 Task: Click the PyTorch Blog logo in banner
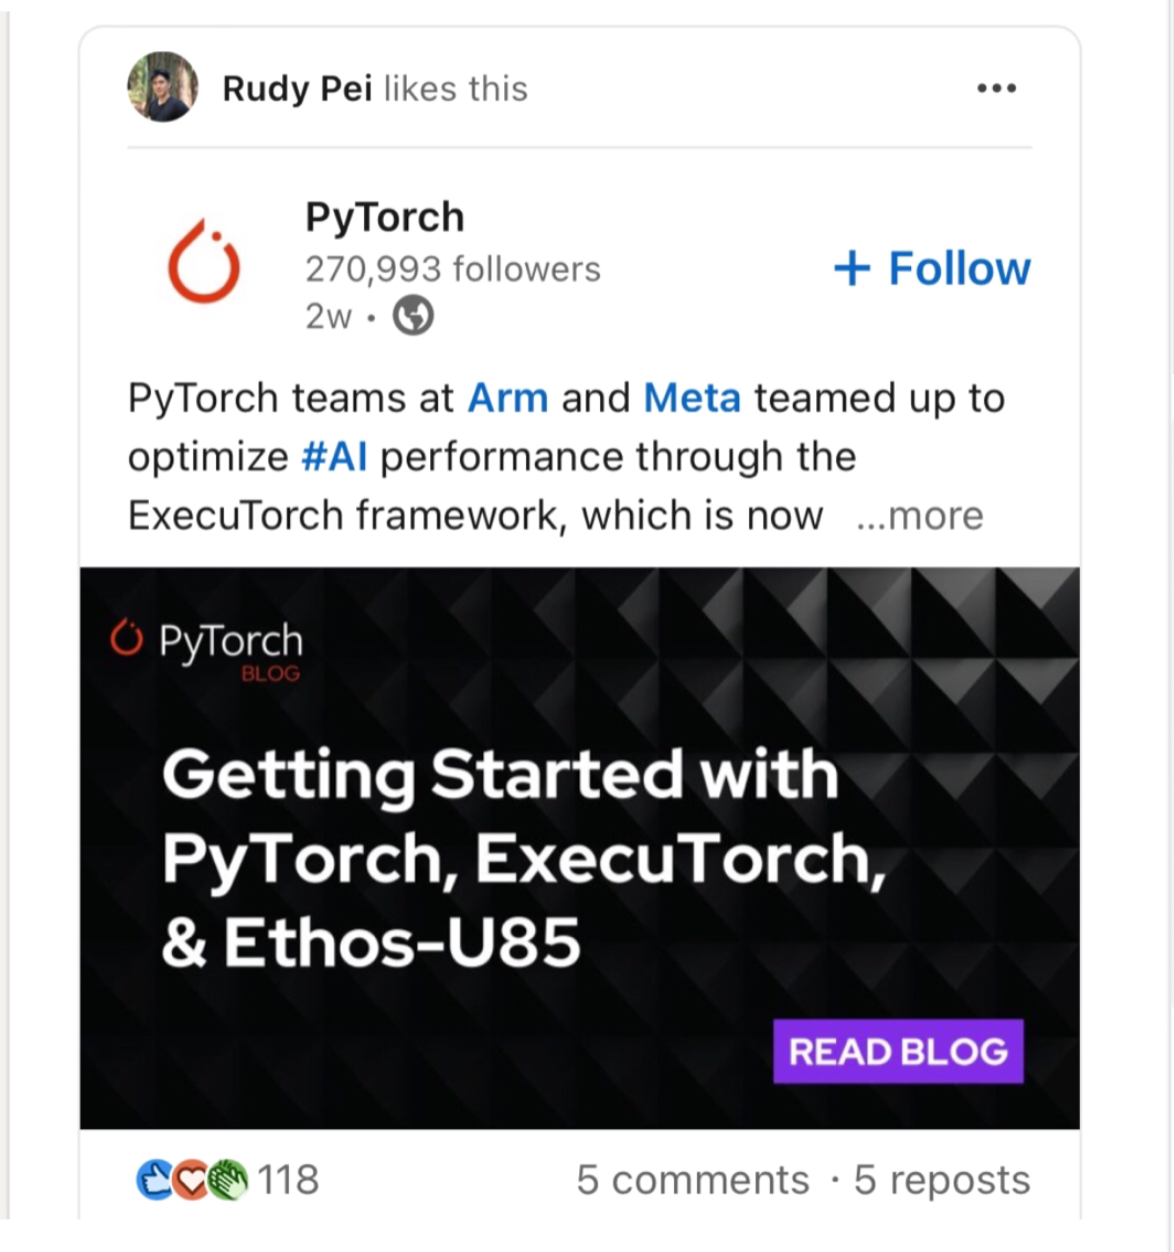coord(207,645)
